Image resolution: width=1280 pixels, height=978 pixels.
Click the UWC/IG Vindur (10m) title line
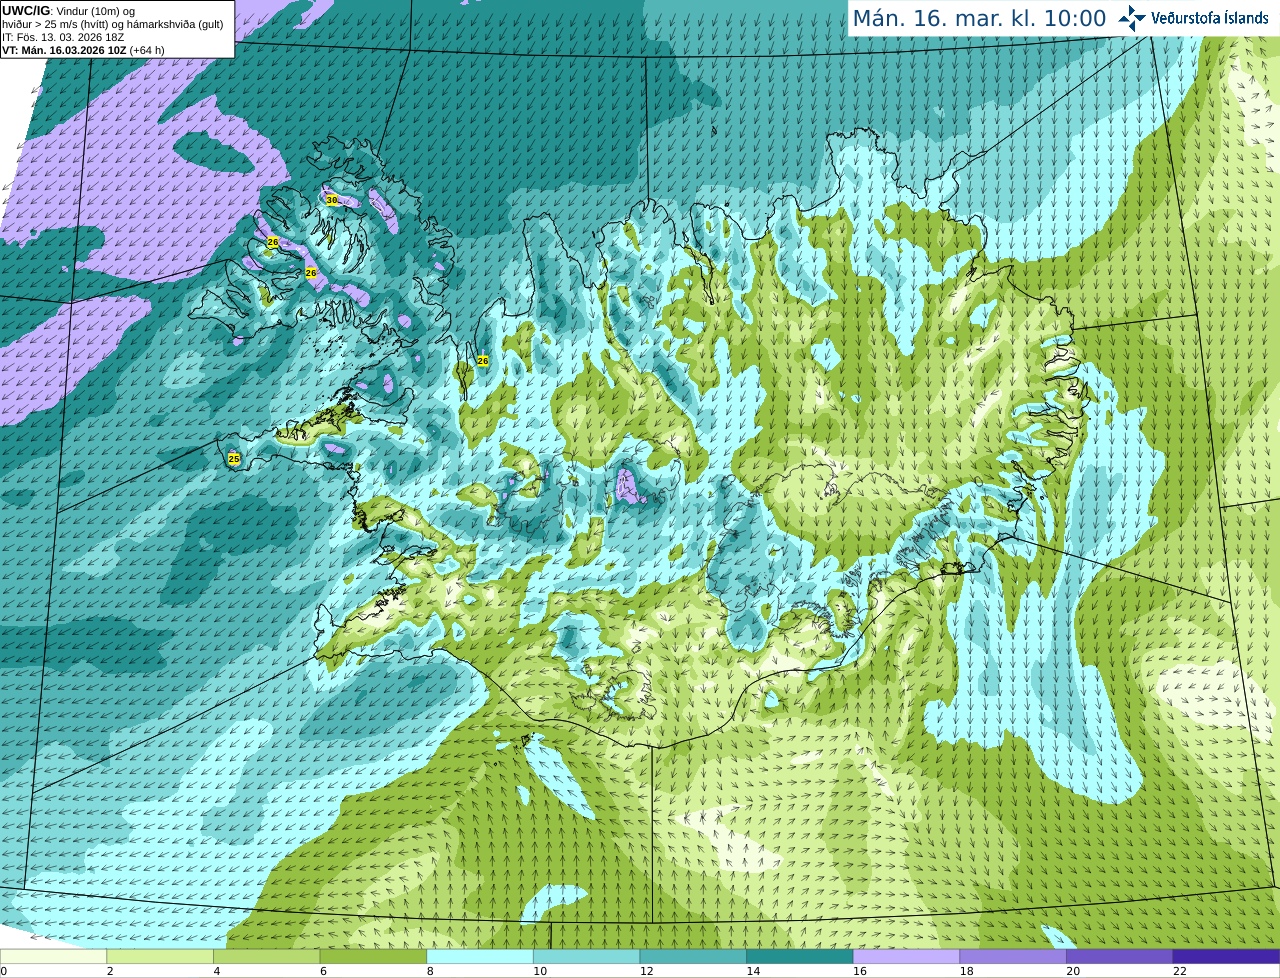click(69, 11)
